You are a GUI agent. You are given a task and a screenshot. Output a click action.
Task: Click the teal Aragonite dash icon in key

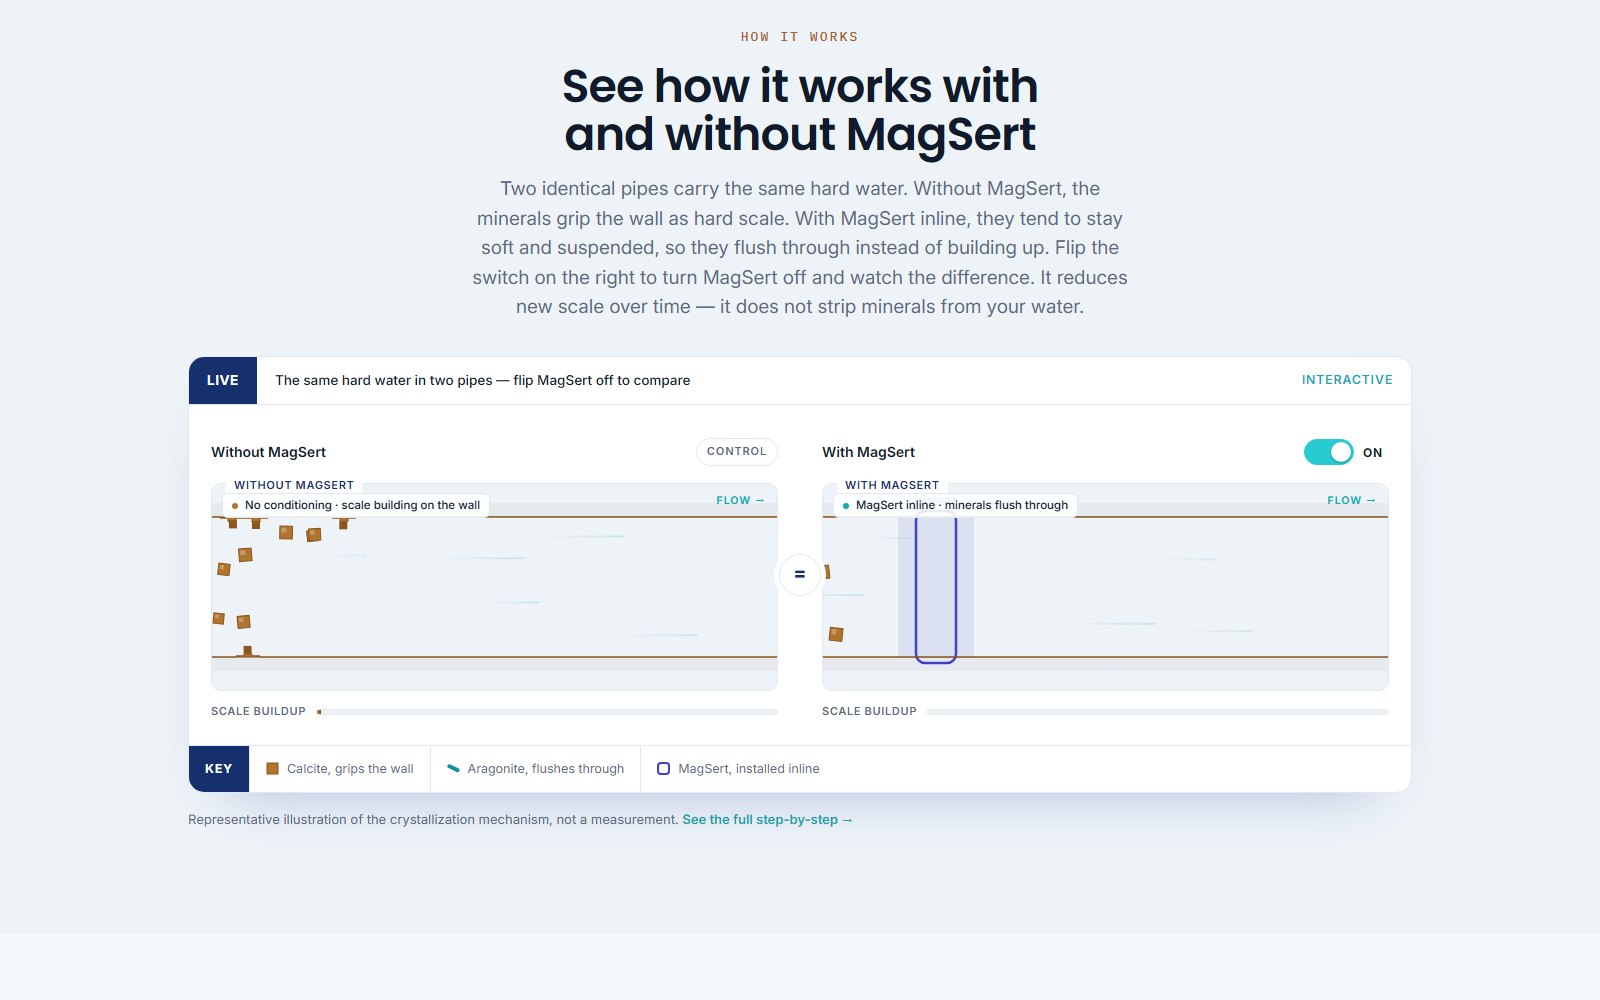[x=453, y=768]
